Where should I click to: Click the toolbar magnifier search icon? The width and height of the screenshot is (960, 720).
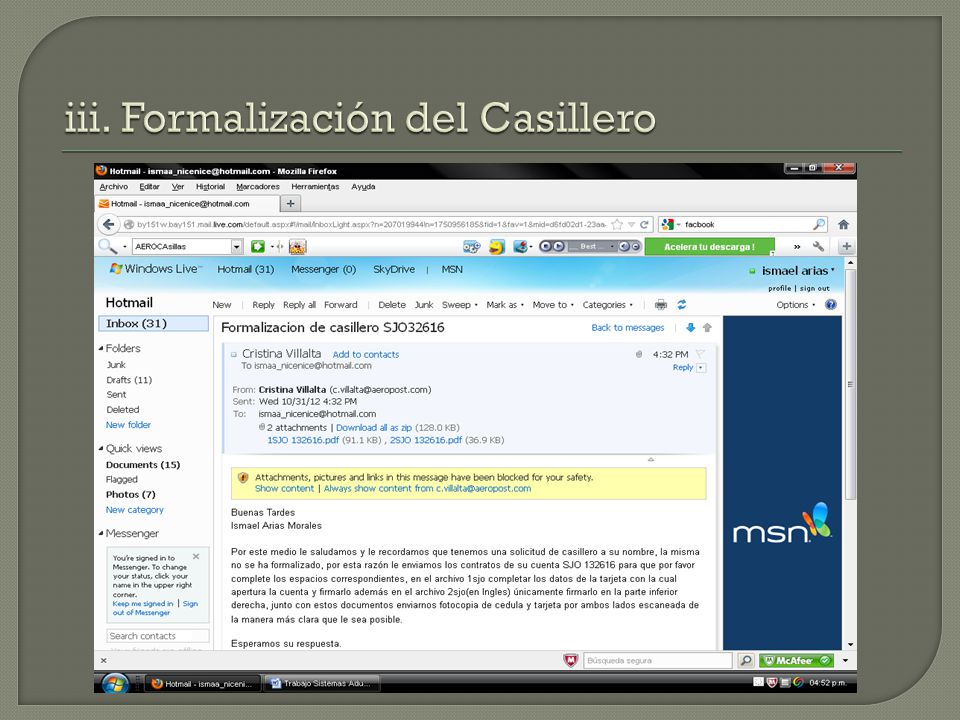[x=107, y=247]
